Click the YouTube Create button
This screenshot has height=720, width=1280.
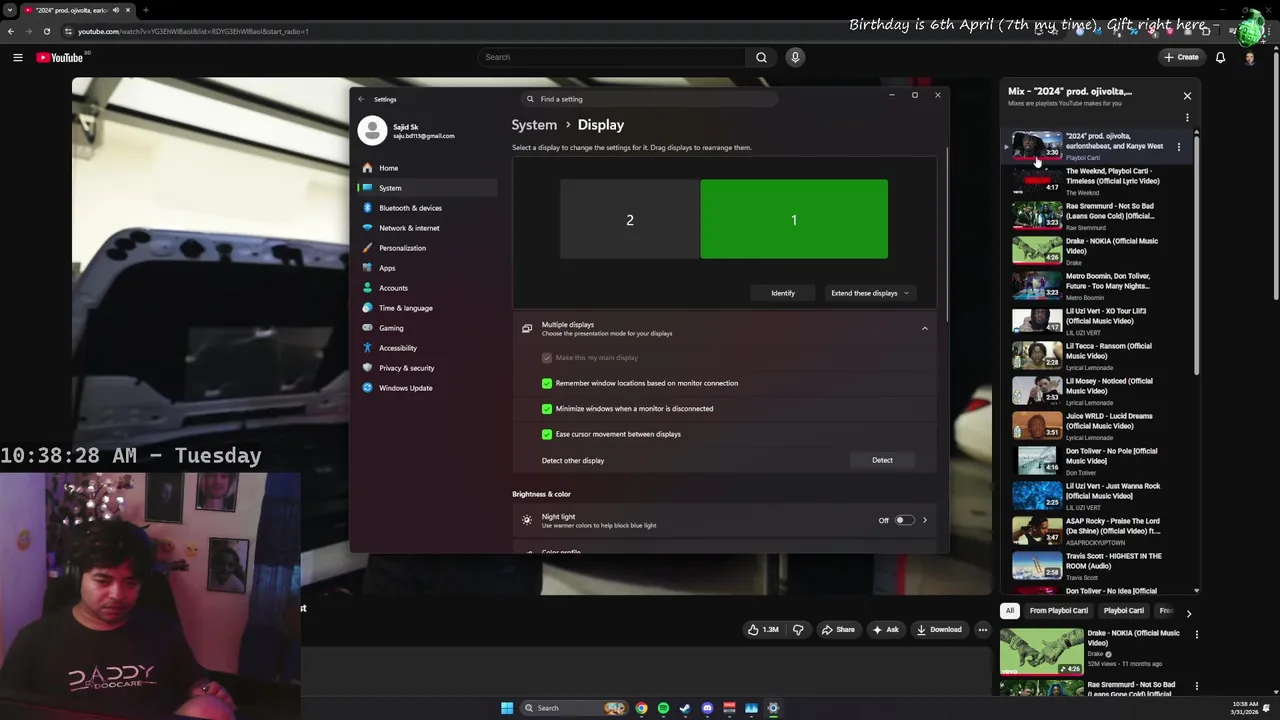pos(1181,57)
